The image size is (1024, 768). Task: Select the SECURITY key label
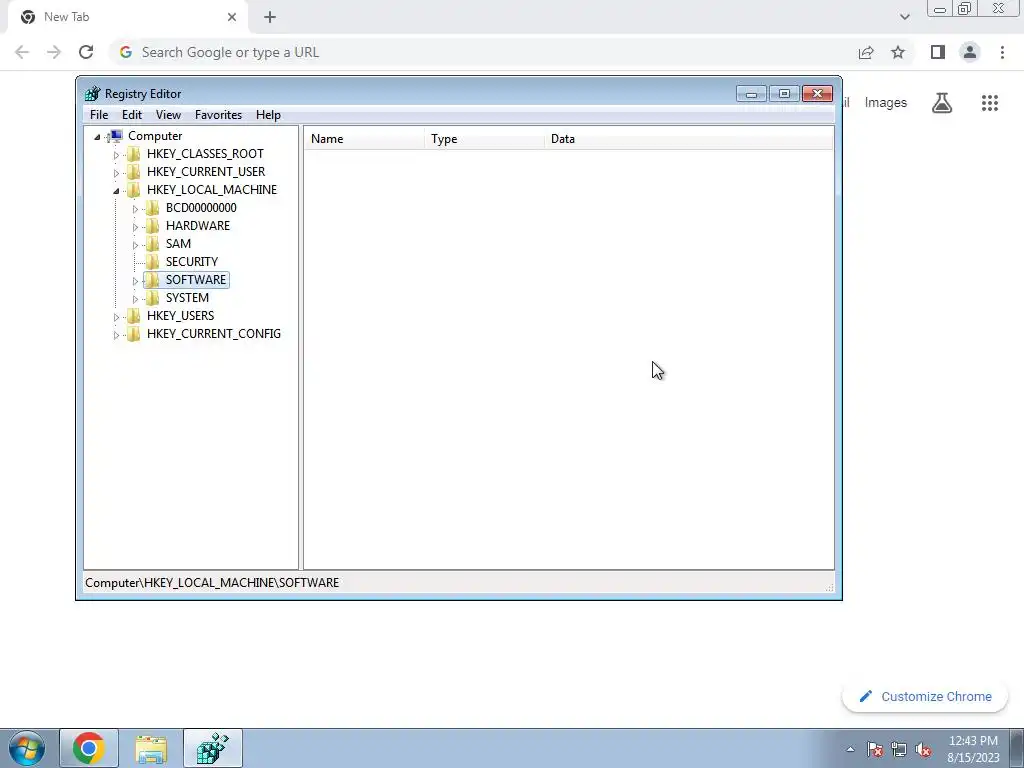[191, 262]
